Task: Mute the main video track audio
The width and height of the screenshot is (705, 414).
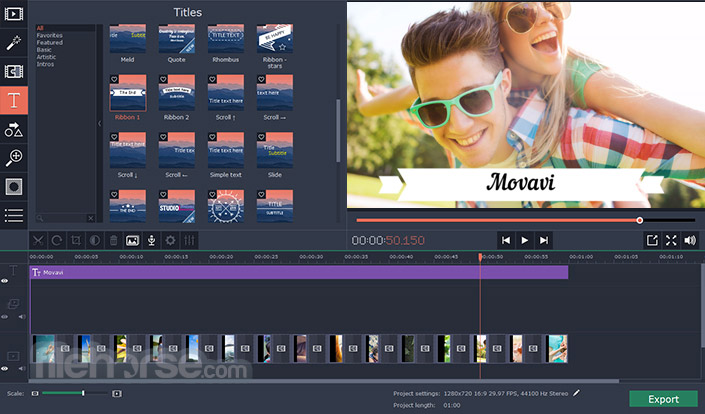Action: (22, 369)
